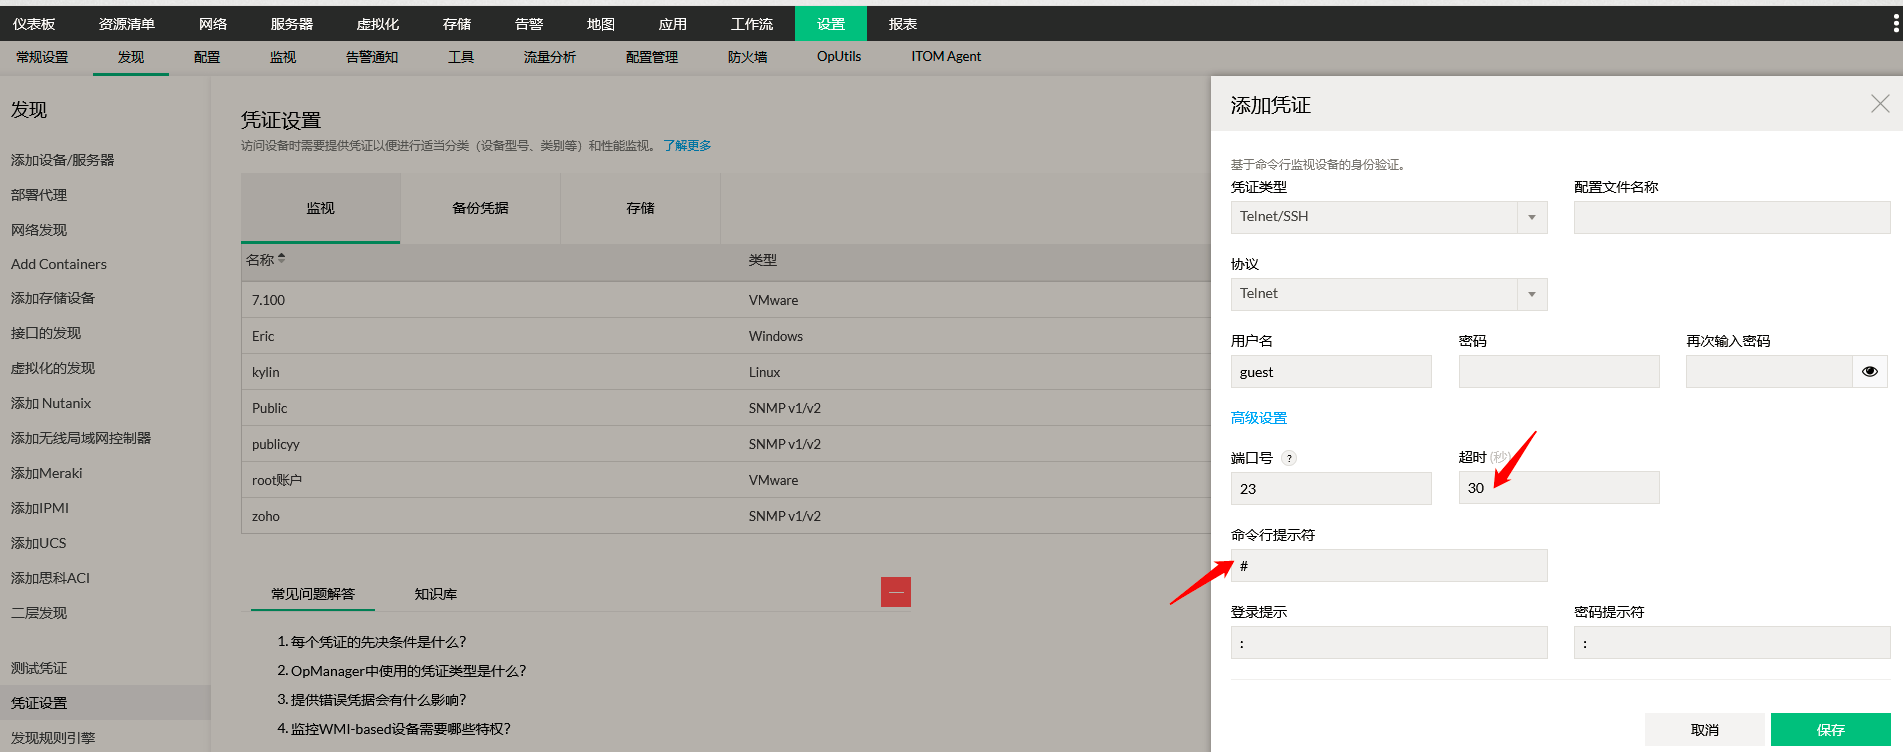
Task: Expand the 协议 Telnet dropdown
Action: 1532,294
